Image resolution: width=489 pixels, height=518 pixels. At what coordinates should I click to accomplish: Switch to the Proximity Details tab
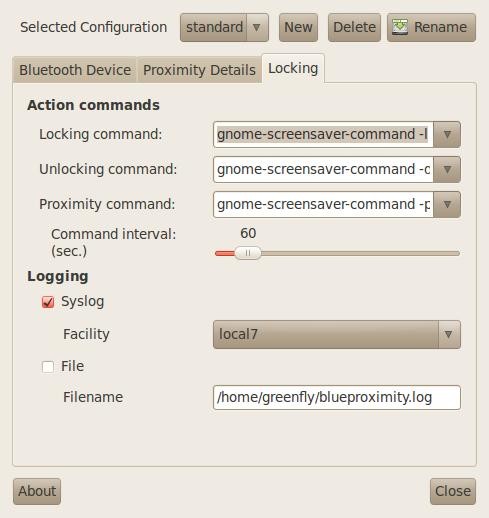(x=199, y=70)
